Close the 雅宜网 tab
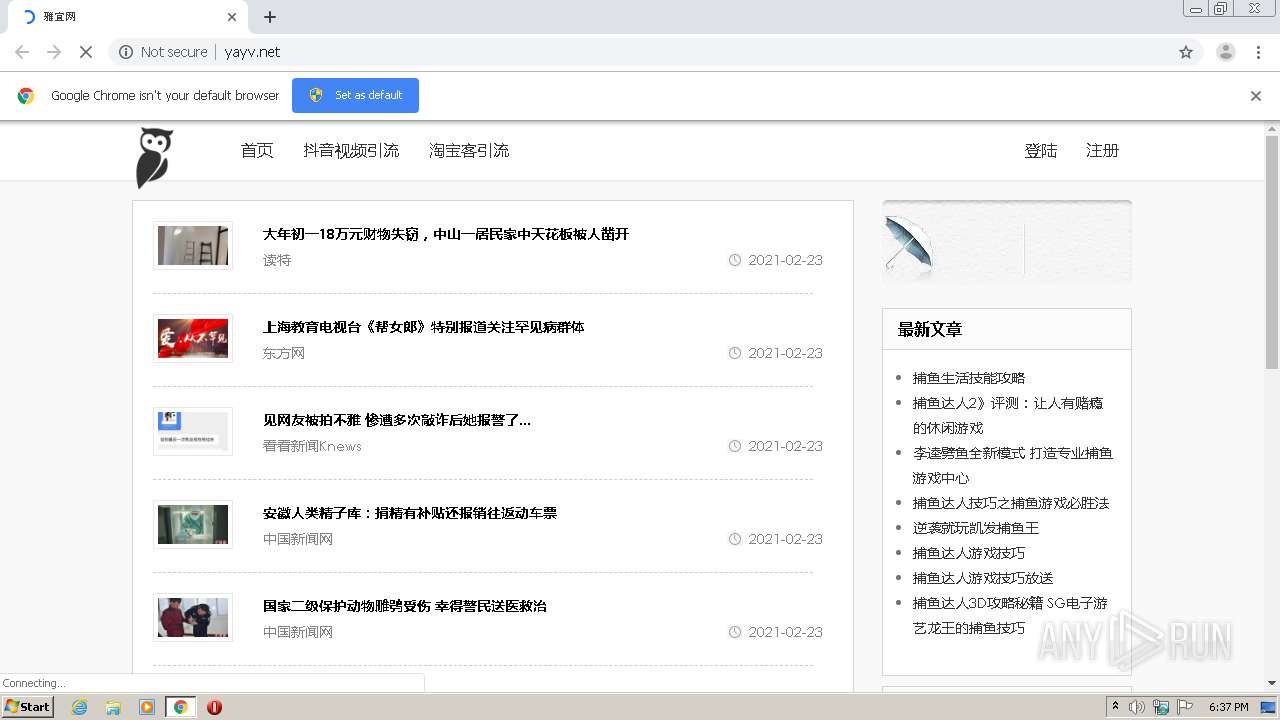 coord(232,17)
